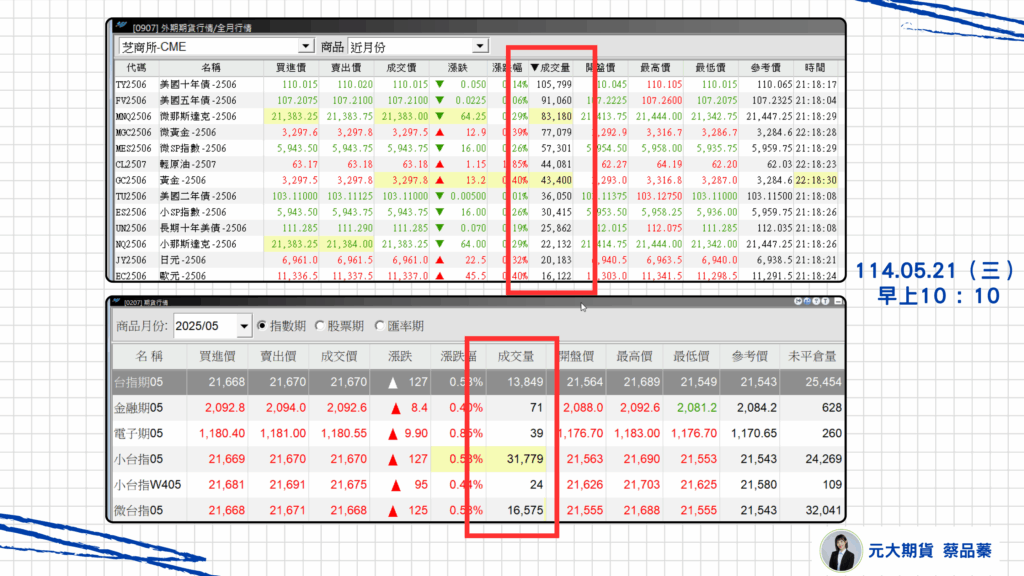The width and height of the screenshot is (1024, 576).
Task: Expand the 近月份 product dropdown
Action: (x=480, y=46)
